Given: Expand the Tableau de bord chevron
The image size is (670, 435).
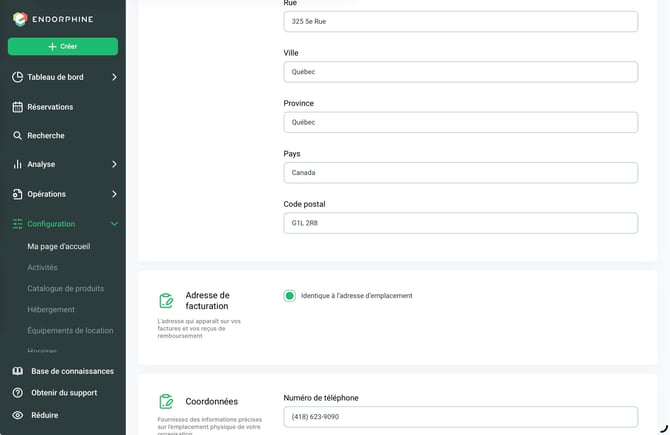Looking at the screenshot, I should pyautogui.click(x=114, y=77).
